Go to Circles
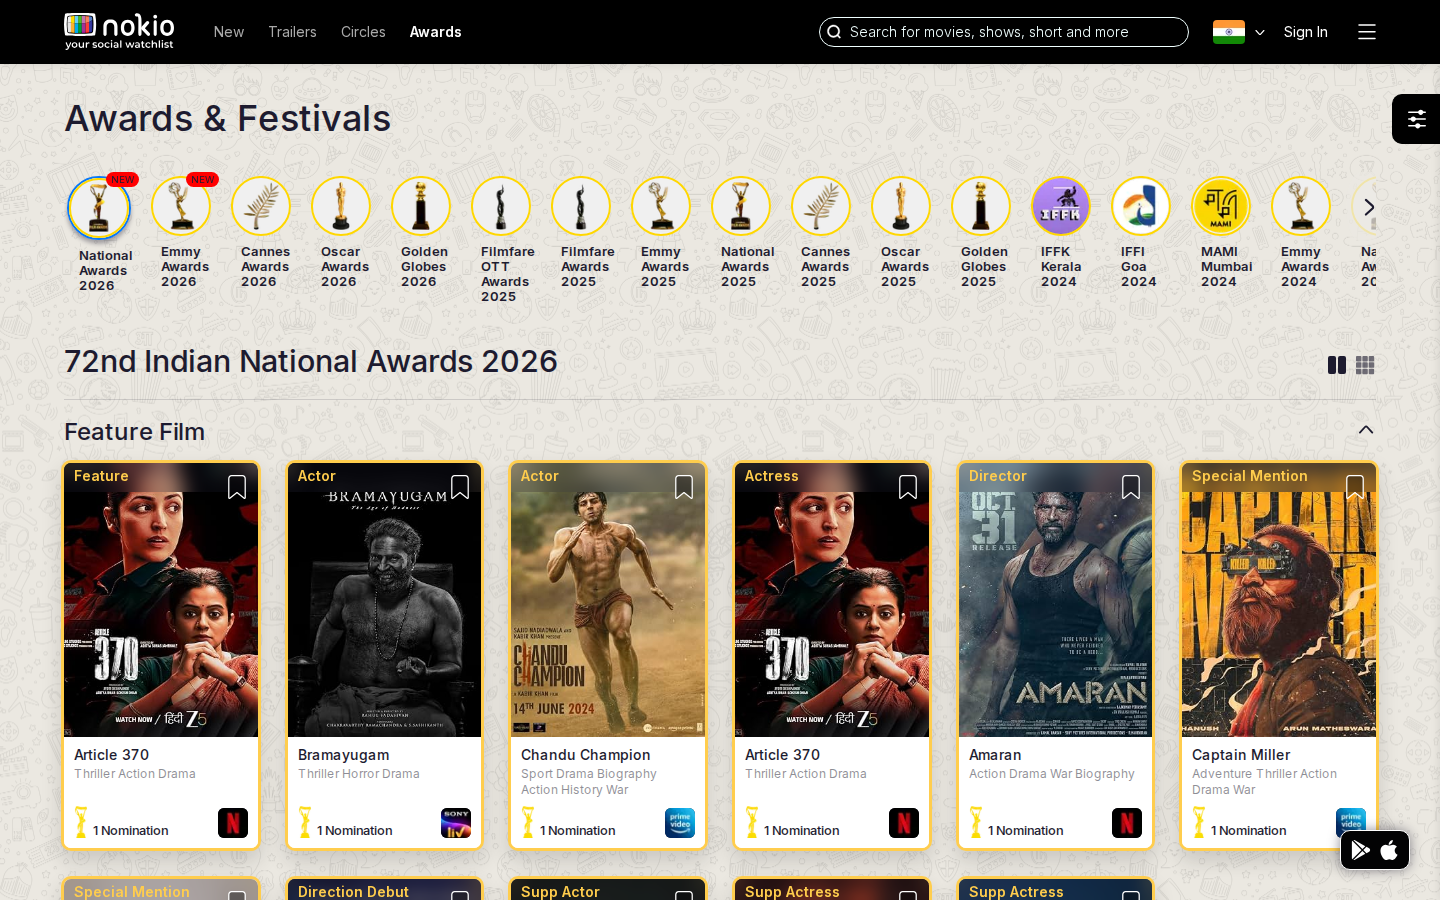Screen dimensions: 1440x900 tap(363, 32)
